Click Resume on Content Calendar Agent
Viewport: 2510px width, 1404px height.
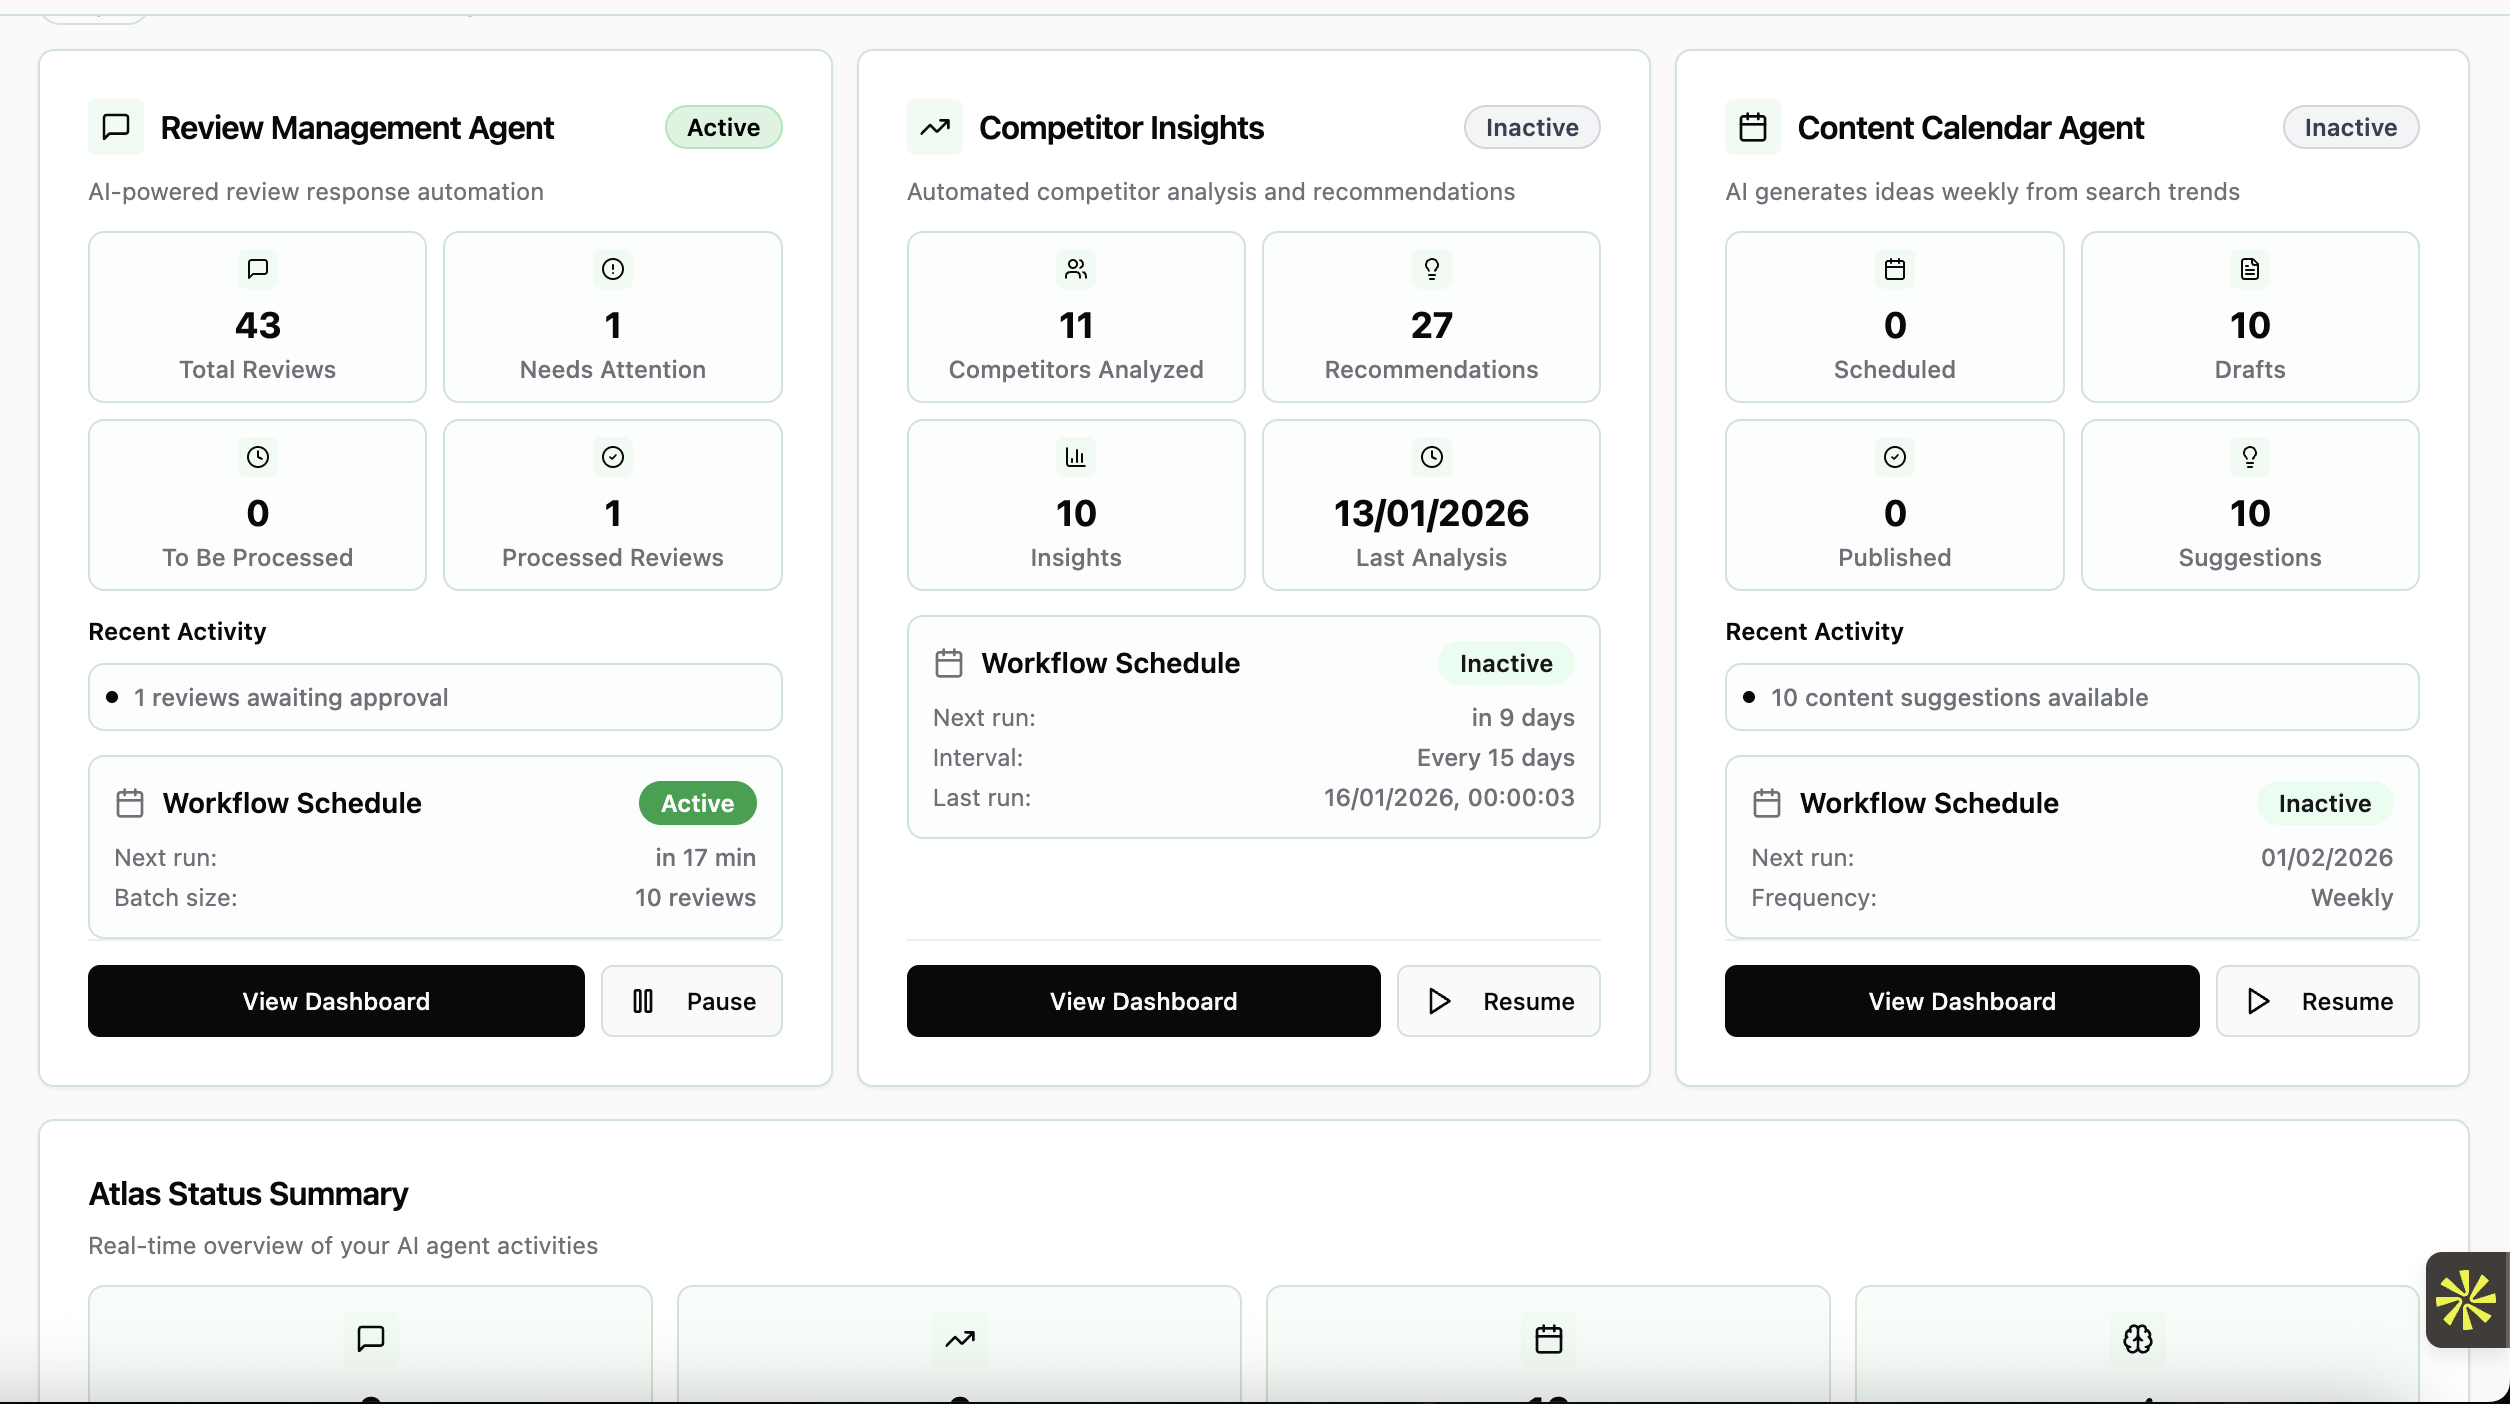click(2318, 1001)
